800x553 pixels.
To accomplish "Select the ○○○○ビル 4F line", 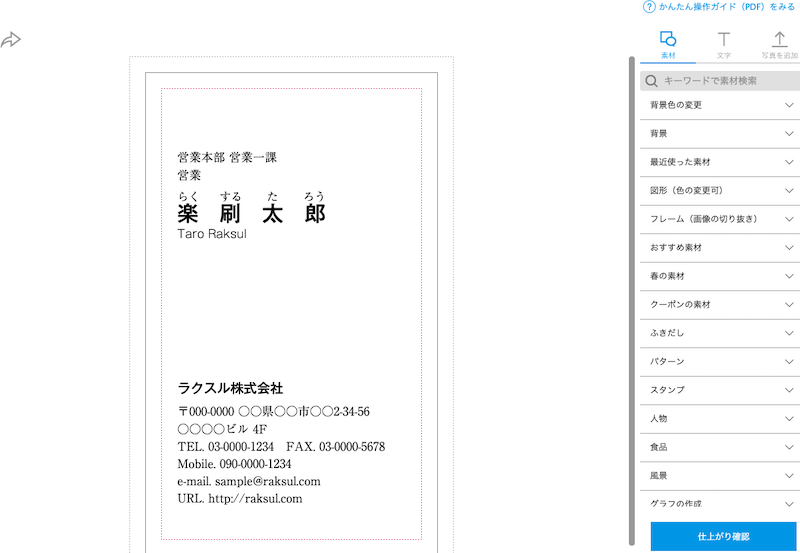I will pos(222,429).
